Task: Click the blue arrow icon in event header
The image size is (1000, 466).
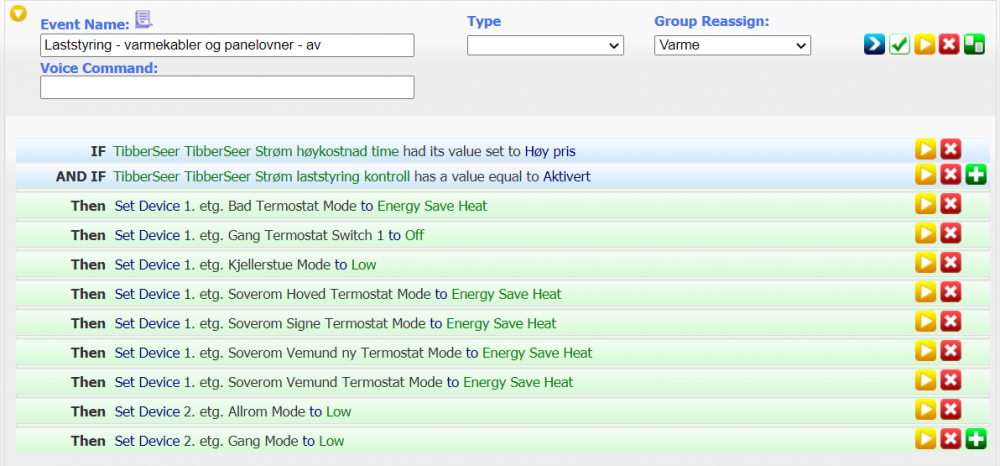Action: click(x=874, y=45)
